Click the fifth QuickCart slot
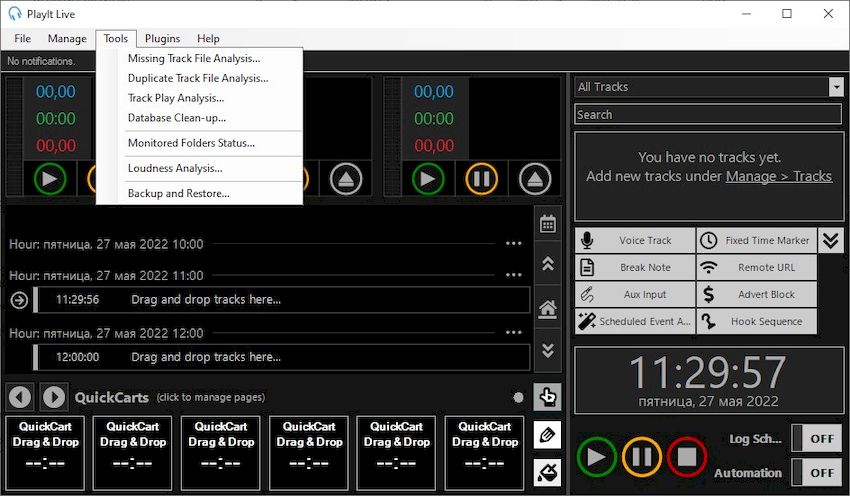The image size is (850, 496). 397,453
